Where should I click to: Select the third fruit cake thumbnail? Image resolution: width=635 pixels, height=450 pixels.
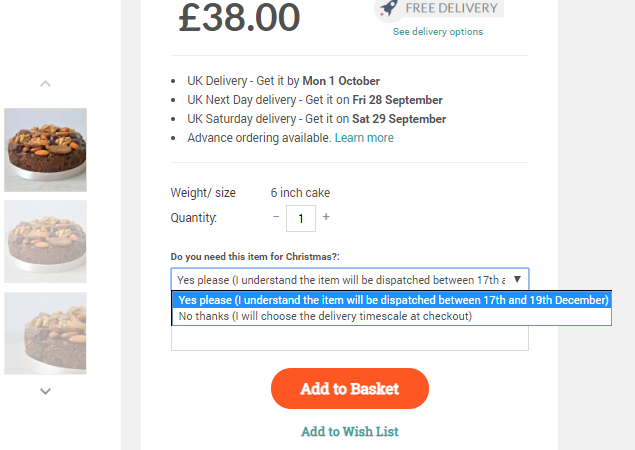click(45, 333)
